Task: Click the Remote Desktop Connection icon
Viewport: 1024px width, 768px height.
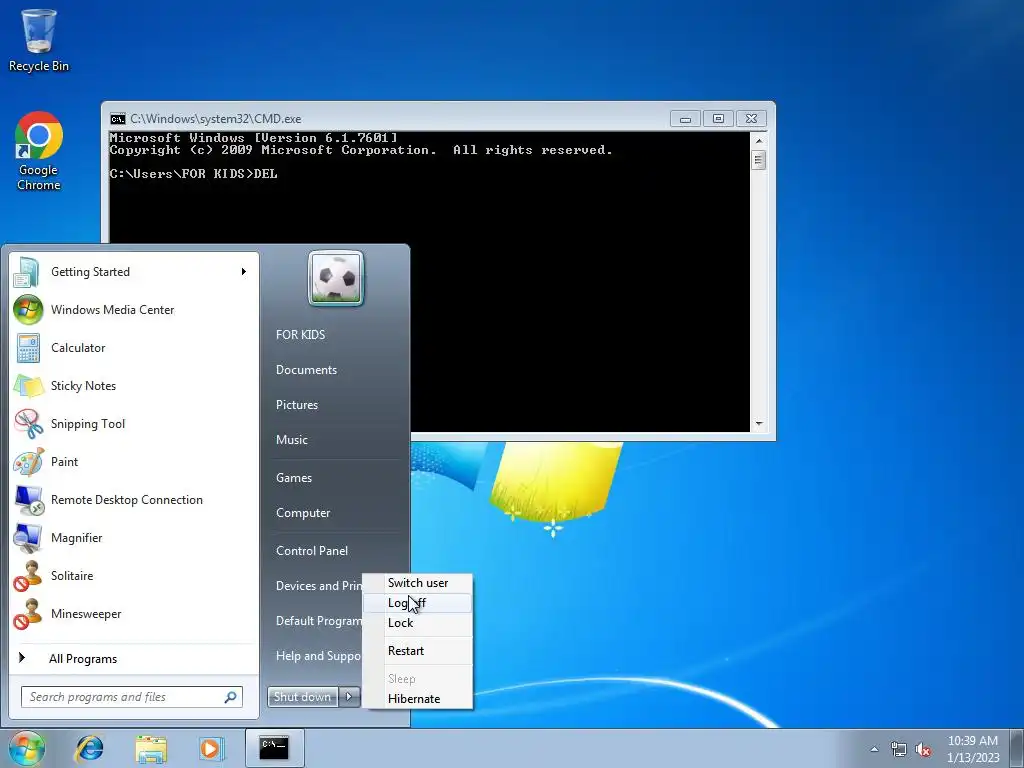Action: coord(28,500)
